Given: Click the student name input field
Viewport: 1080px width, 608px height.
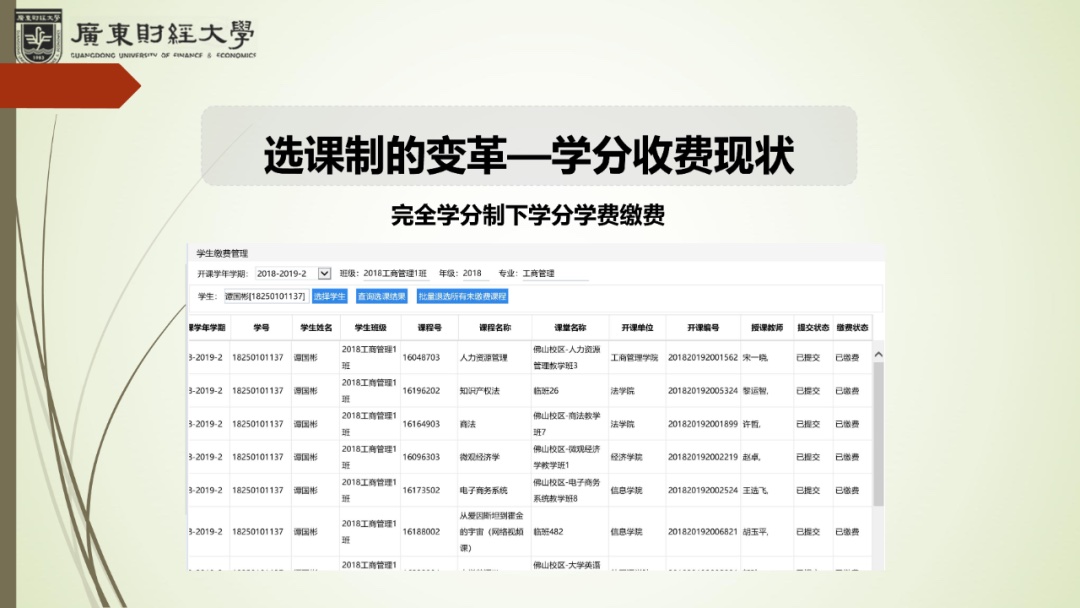Looking at the screenshot, I should point(264,296).
